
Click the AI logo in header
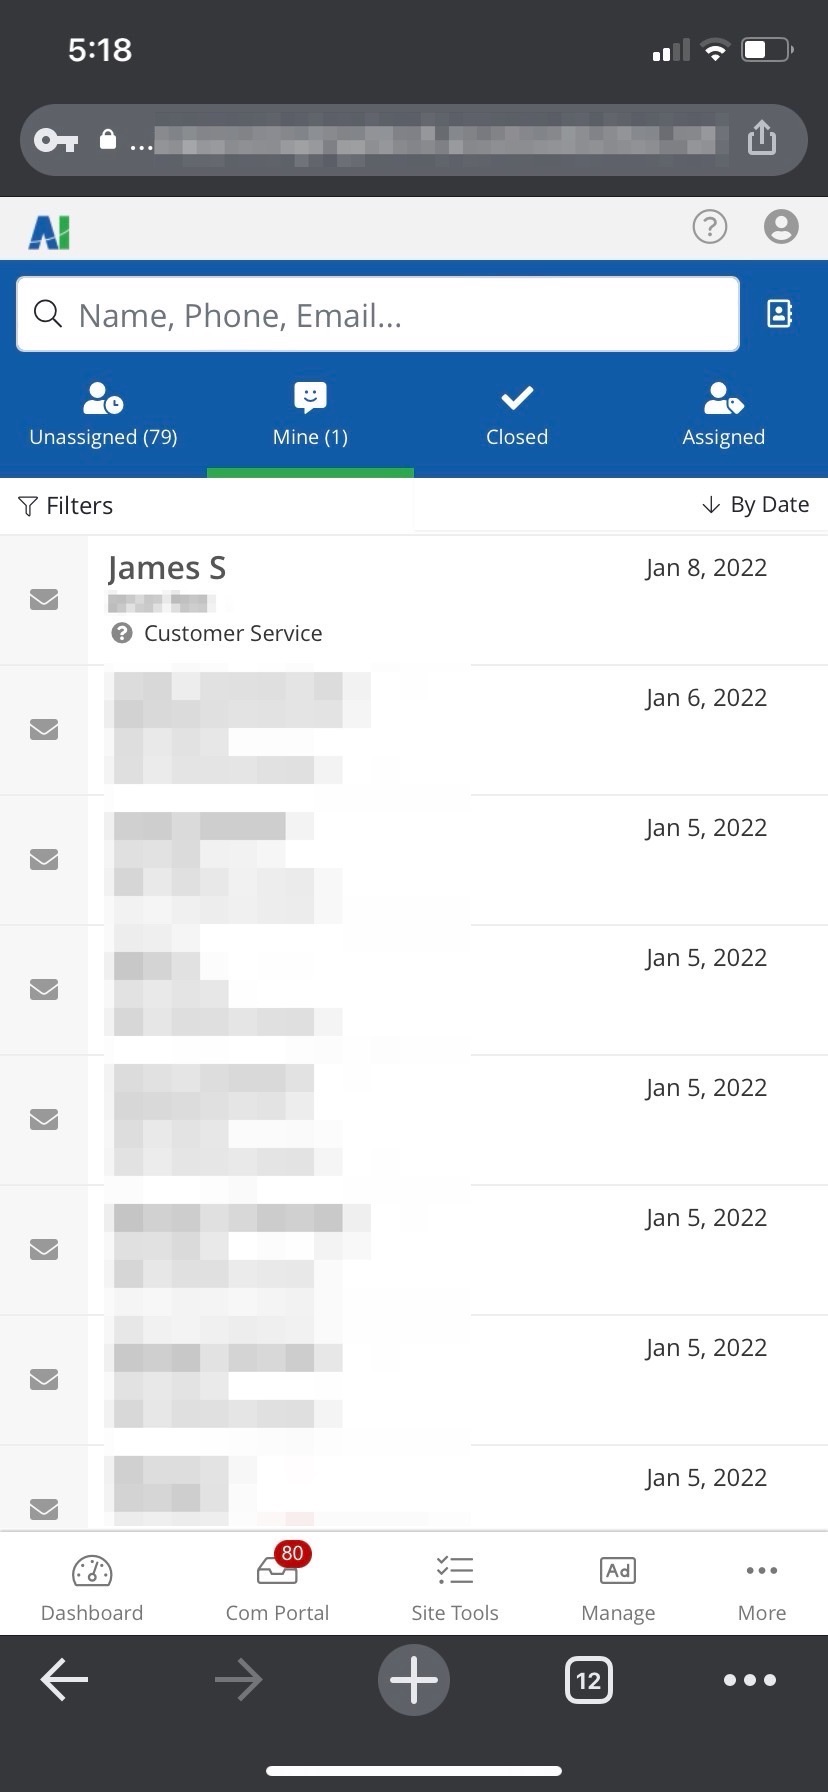[x=49, y=232]
